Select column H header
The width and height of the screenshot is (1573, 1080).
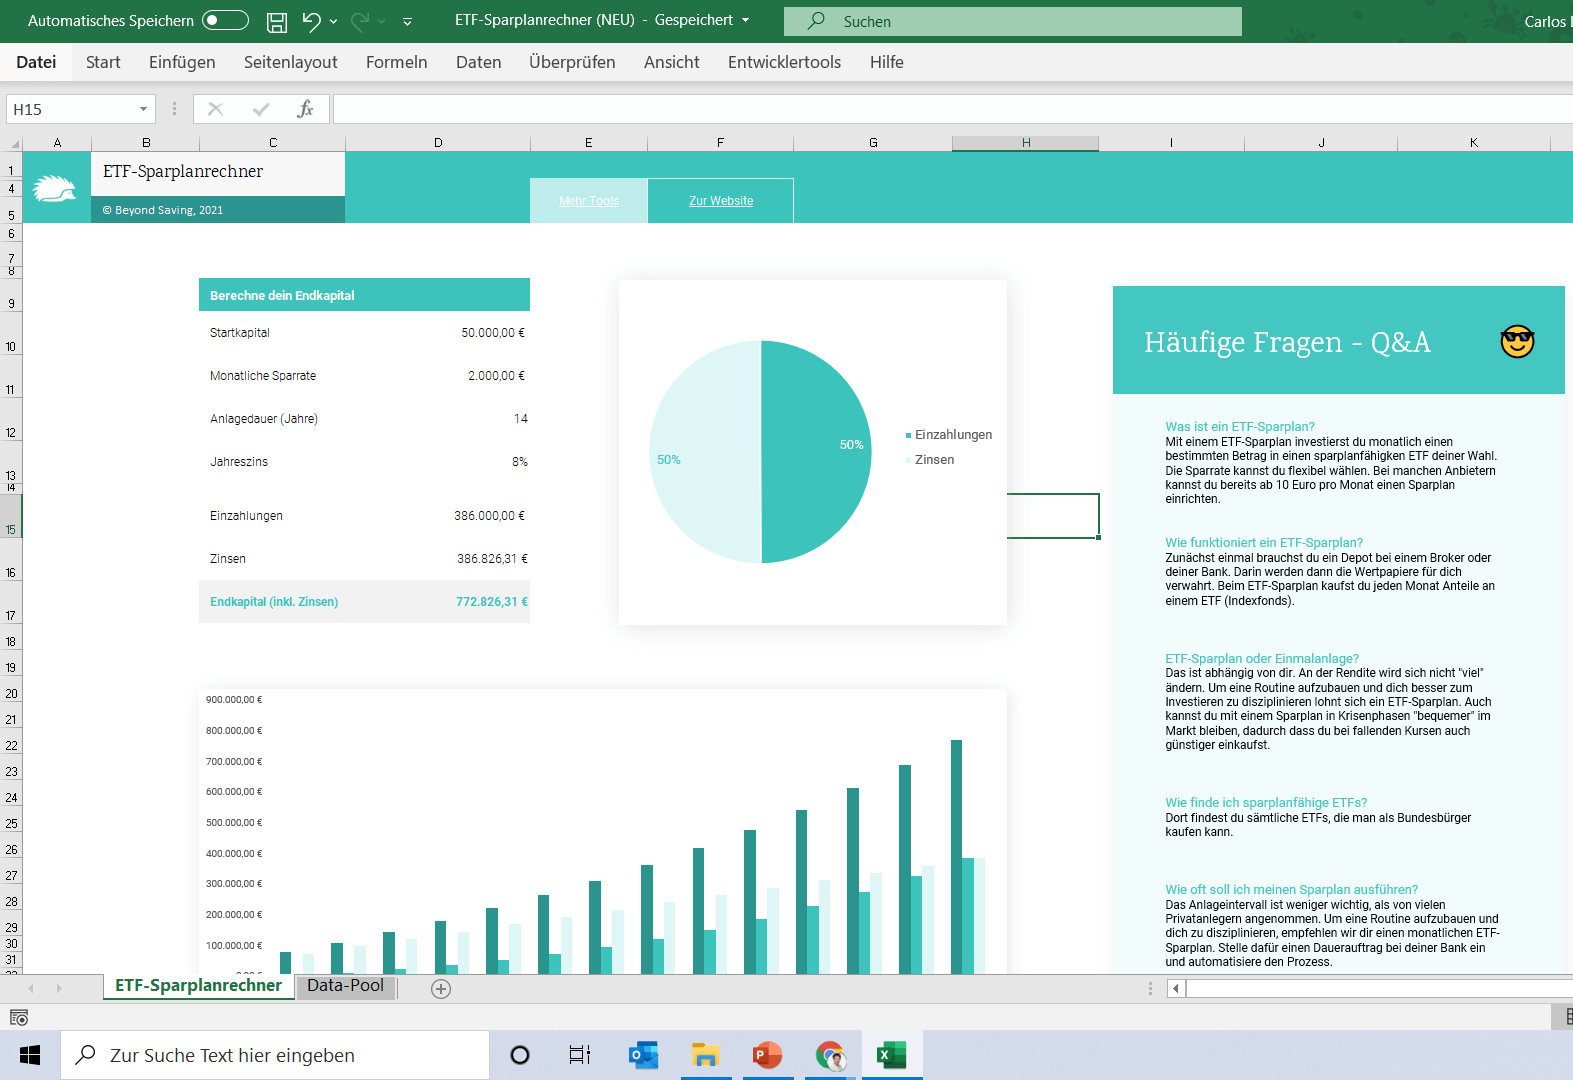(x=1026, y=143)
